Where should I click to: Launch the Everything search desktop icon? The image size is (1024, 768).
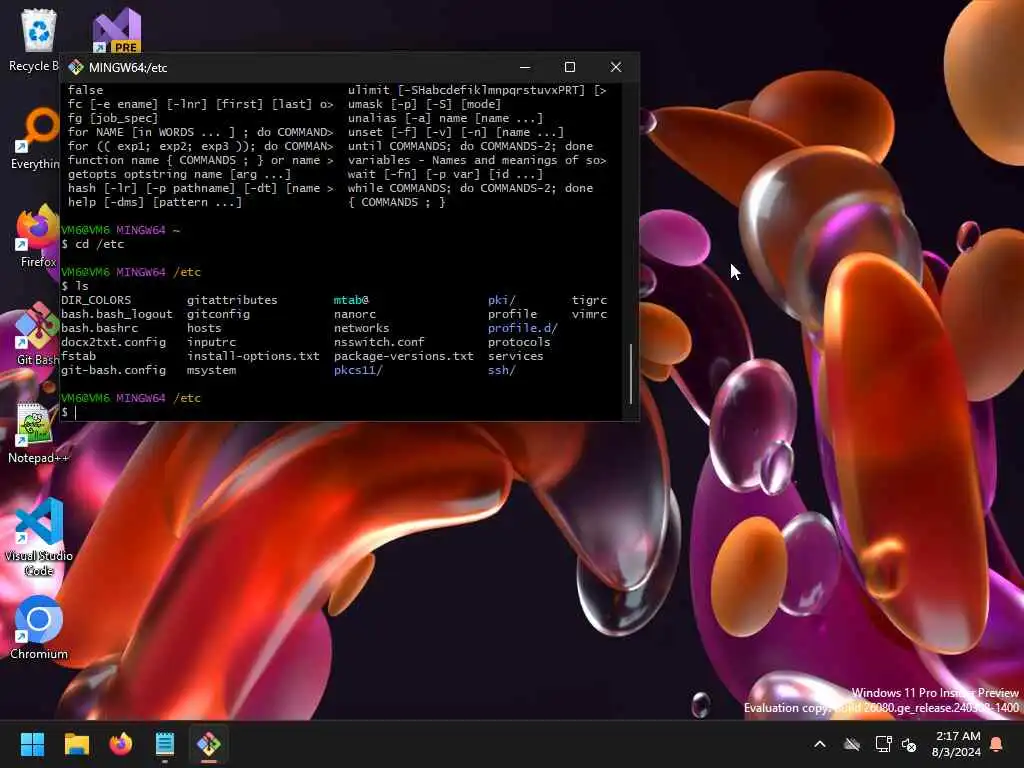pos(36,138)
